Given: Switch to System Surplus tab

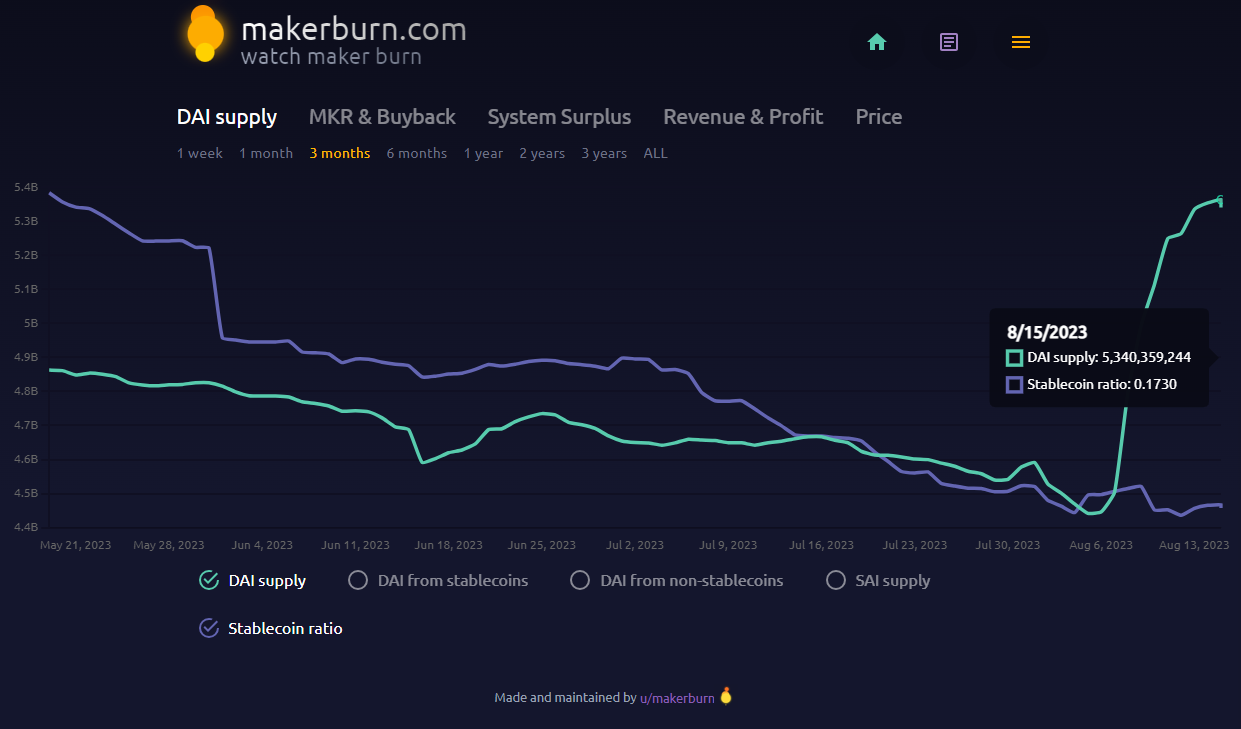Looking at the screenshot, I should [x=559, y=117].
